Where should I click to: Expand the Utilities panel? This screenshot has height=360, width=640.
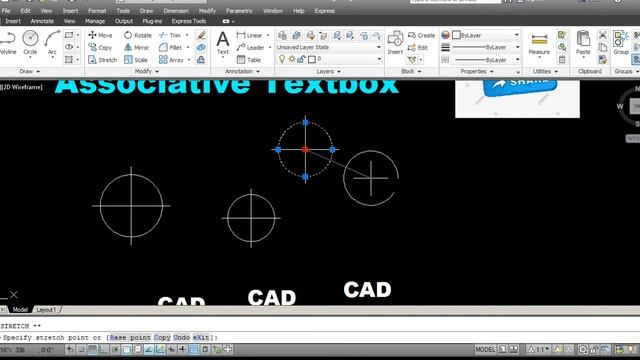coord(545,71)
